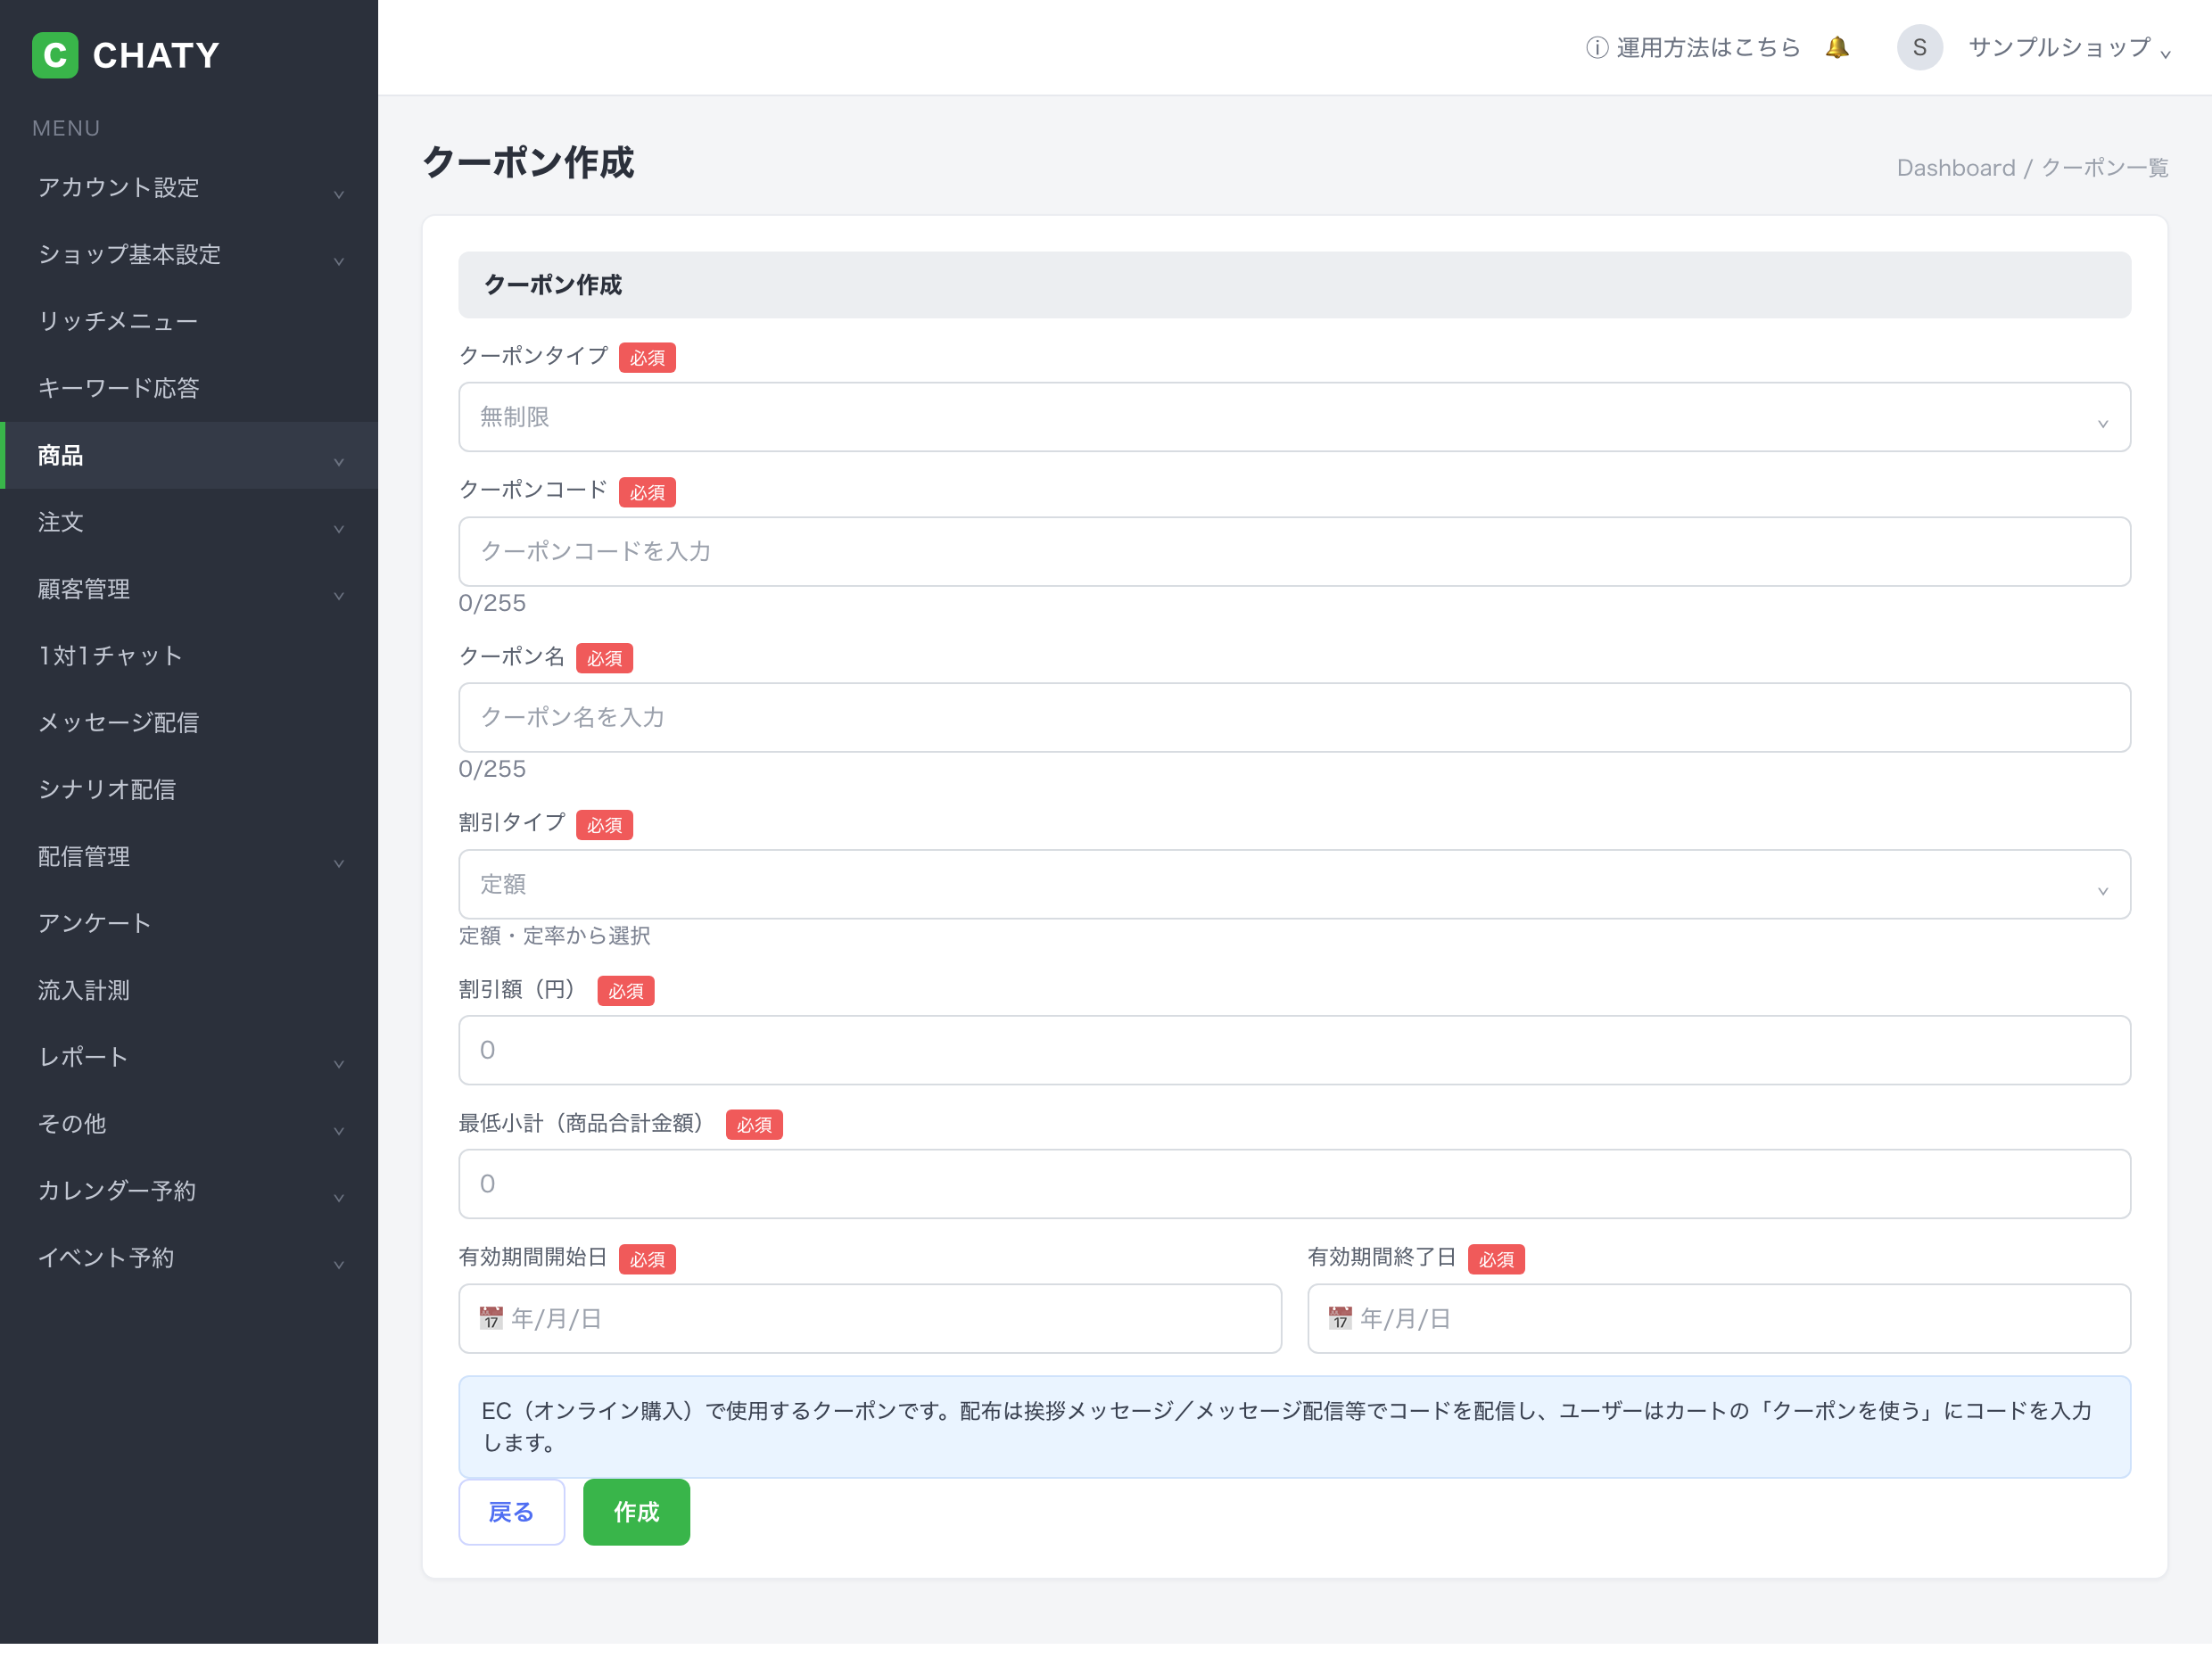
Task: Focus the クーポン名 input field
Action: pyautogui.click(x=1294, y=717)
